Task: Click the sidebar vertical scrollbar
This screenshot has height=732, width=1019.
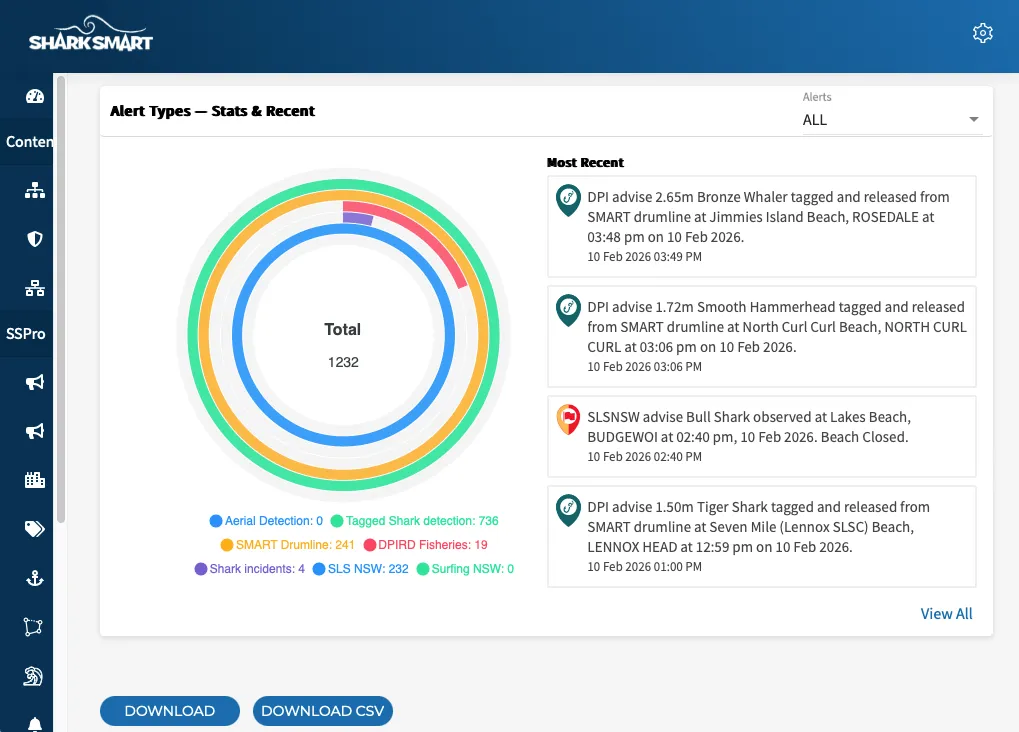Action: (x=61, y=299)
